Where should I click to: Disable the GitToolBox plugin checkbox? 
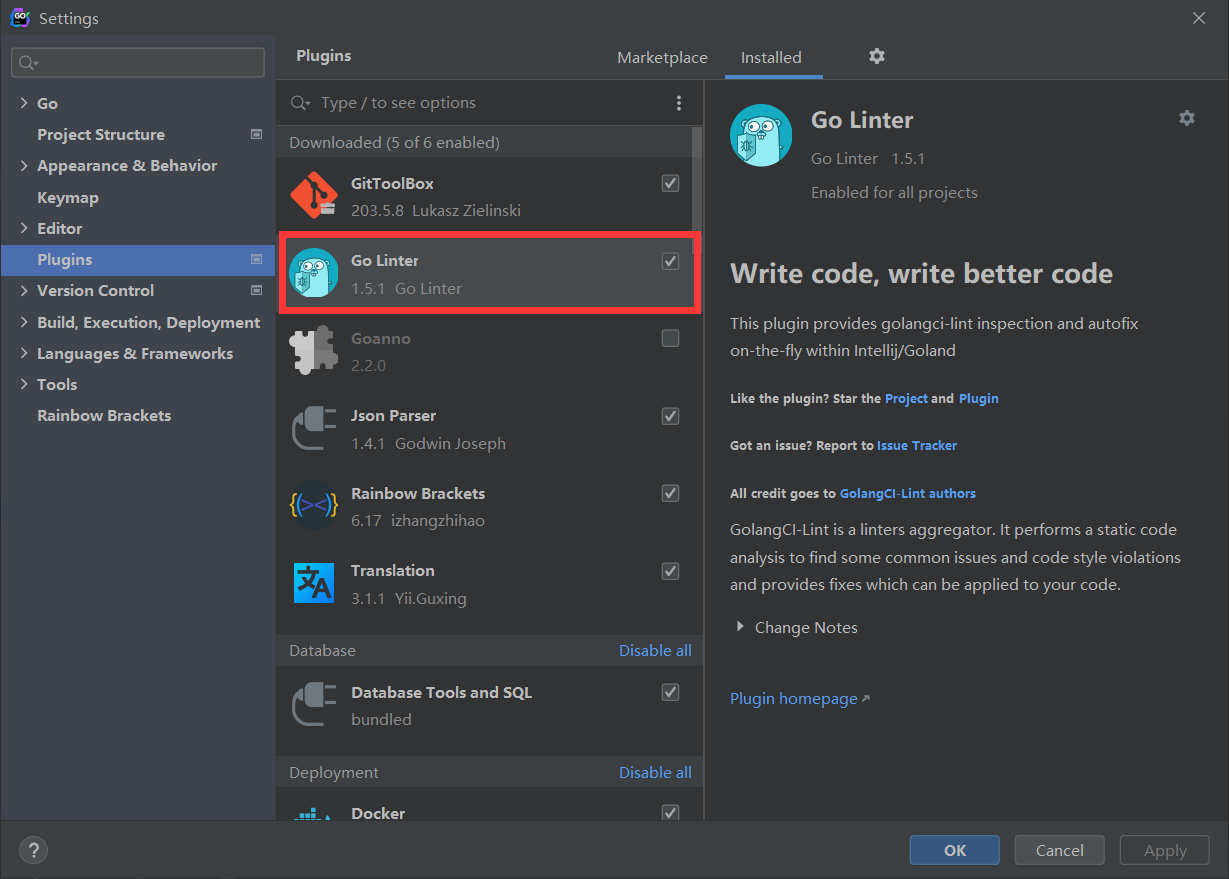tap(671, 183)
